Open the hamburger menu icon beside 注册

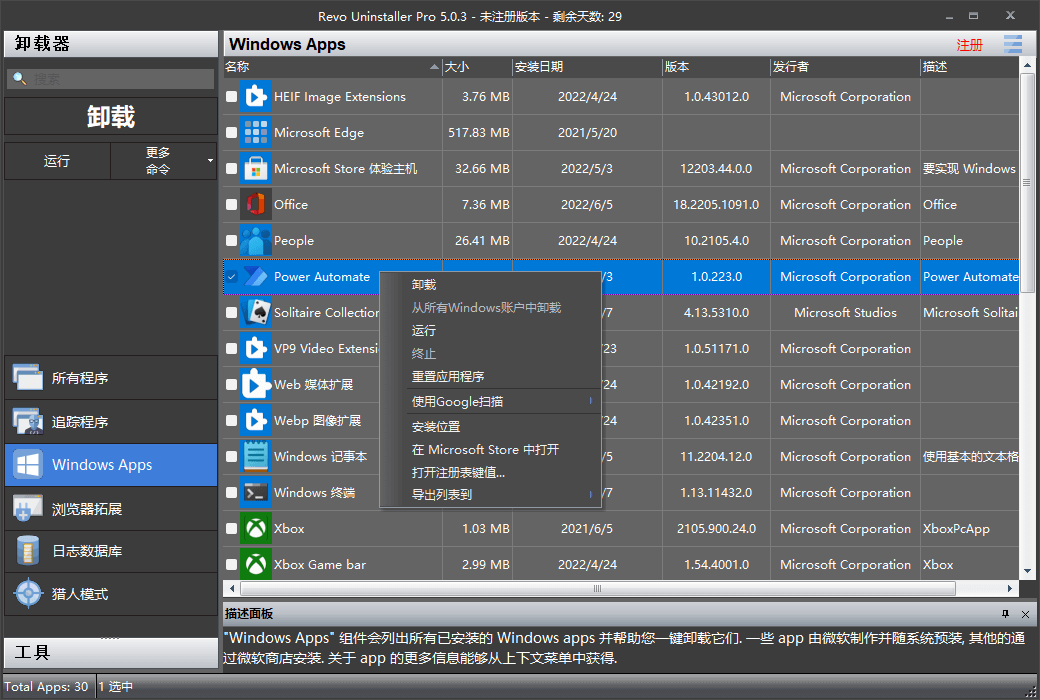click(x=1013, y=44)
